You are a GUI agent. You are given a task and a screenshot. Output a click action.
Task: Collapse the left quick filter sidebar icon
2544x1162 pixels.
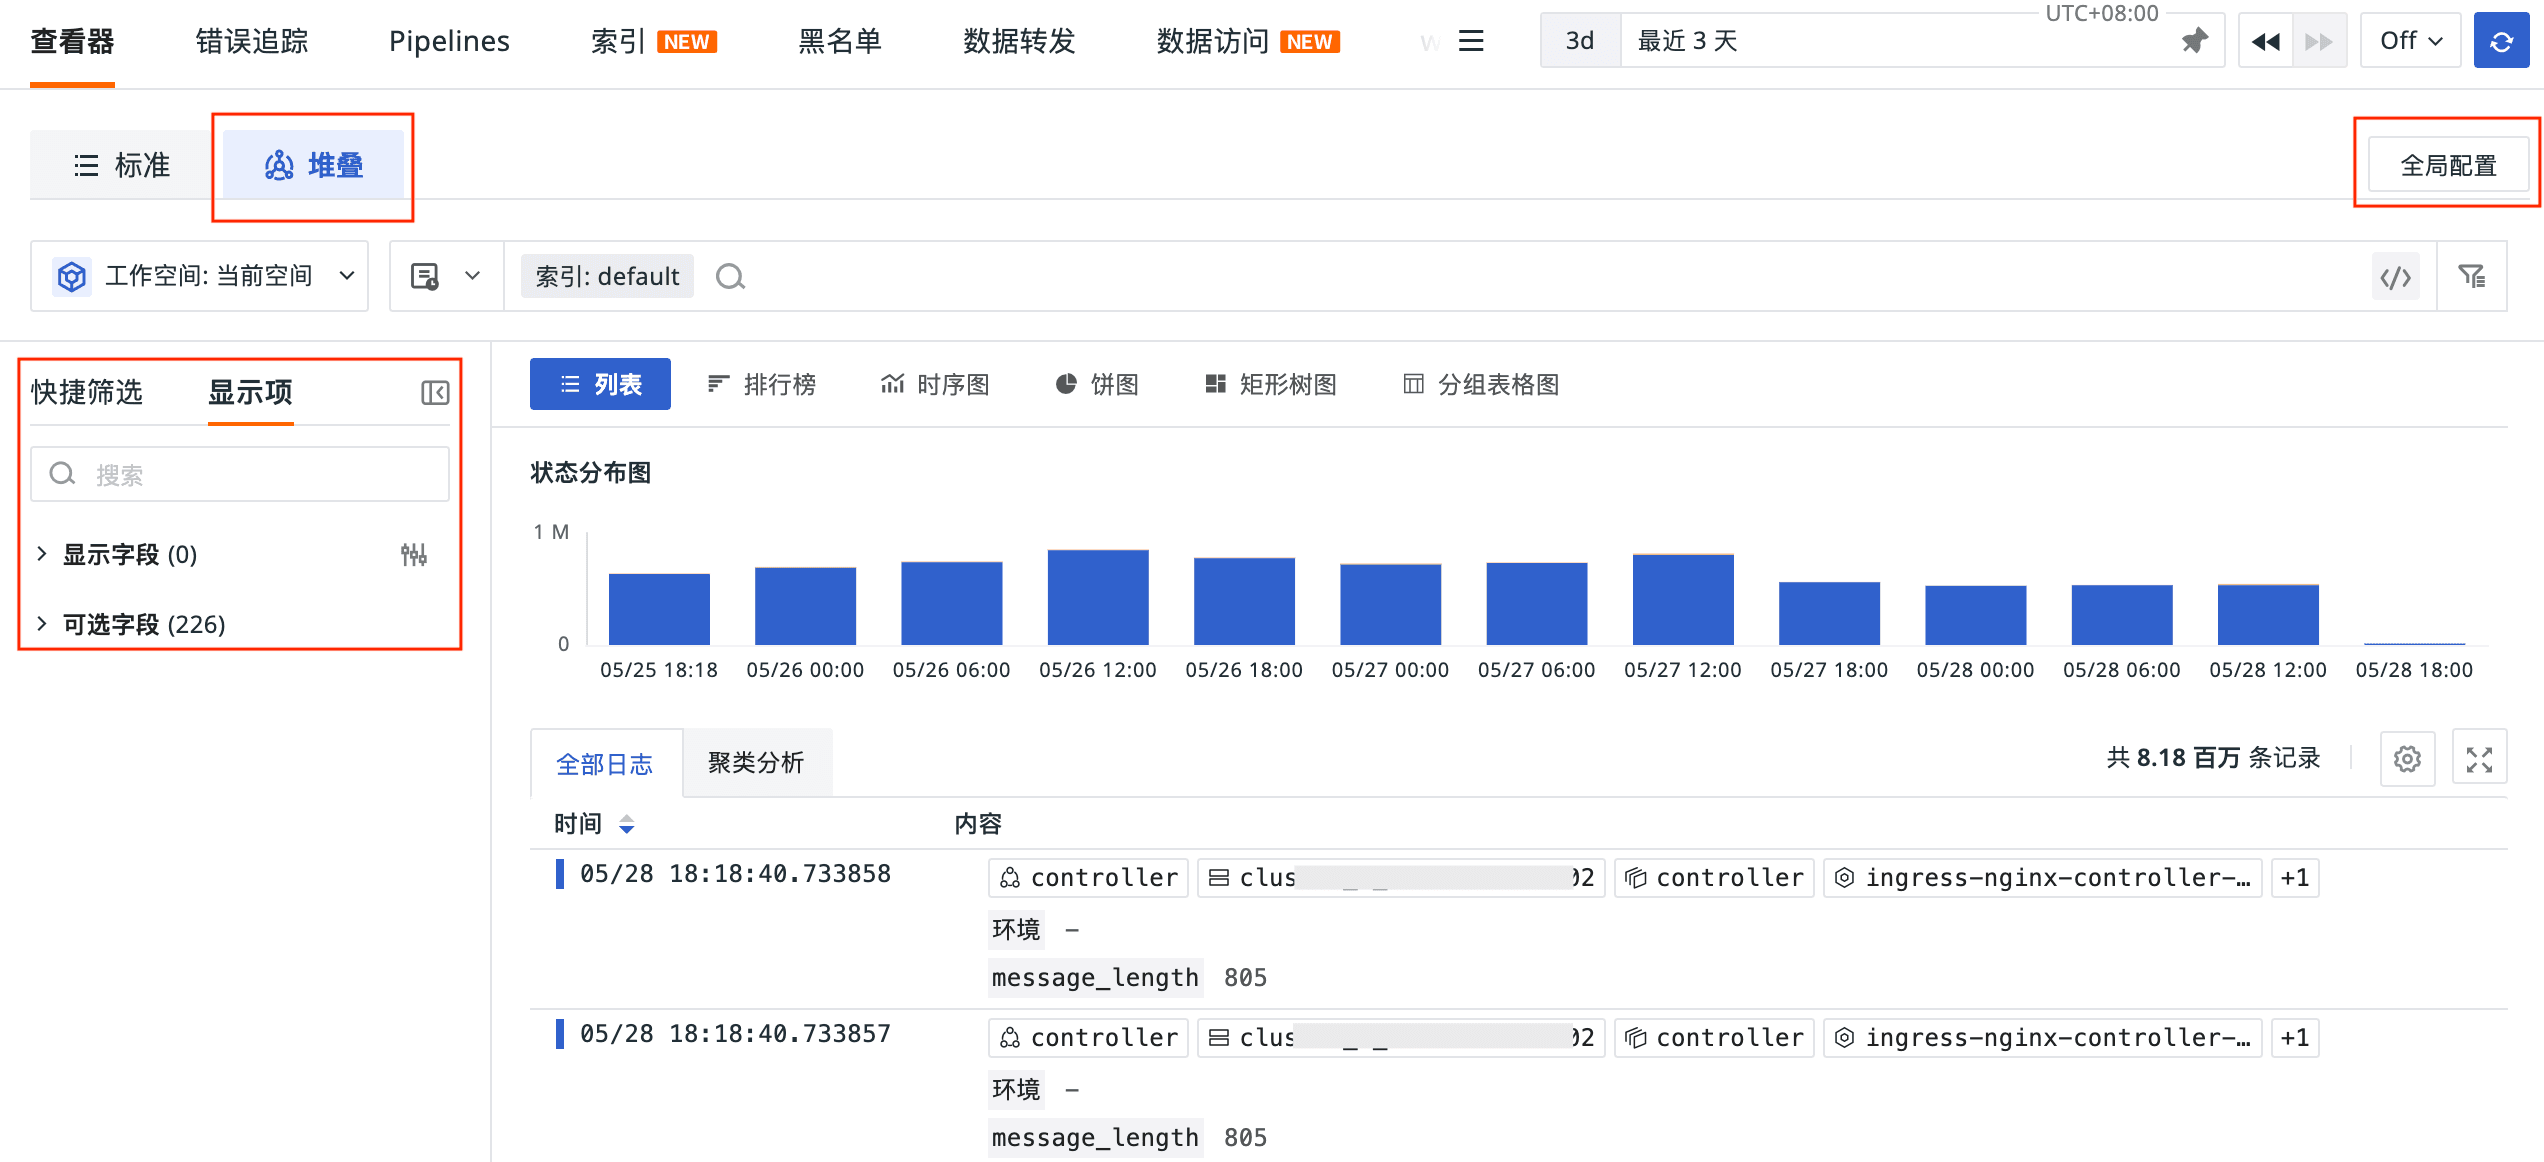click(x=435, y=393)
